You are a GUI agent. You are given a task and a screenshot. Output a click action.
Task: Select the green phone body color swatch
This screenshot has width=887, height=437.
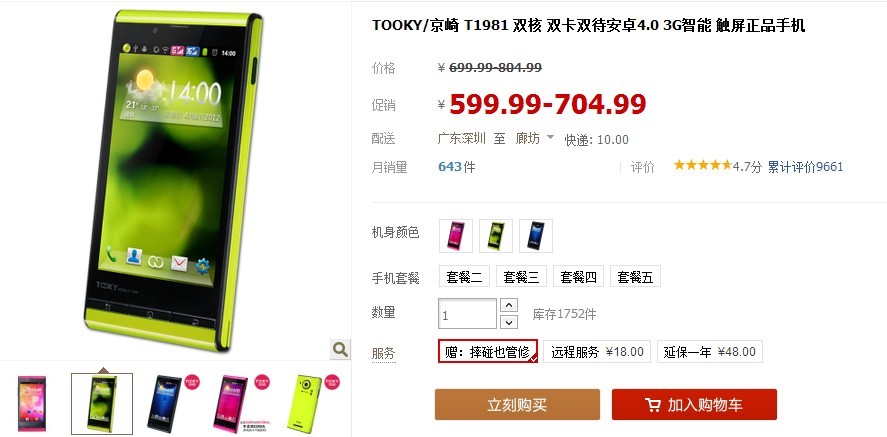[x=496, y=236]
